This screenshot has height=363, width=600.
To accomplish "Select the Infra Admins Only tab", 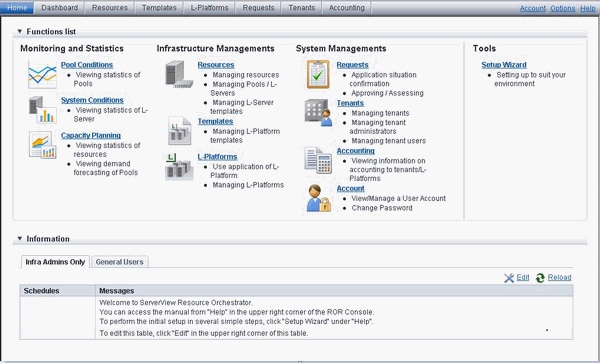I will pyautogui.click(x=55, y=262).
